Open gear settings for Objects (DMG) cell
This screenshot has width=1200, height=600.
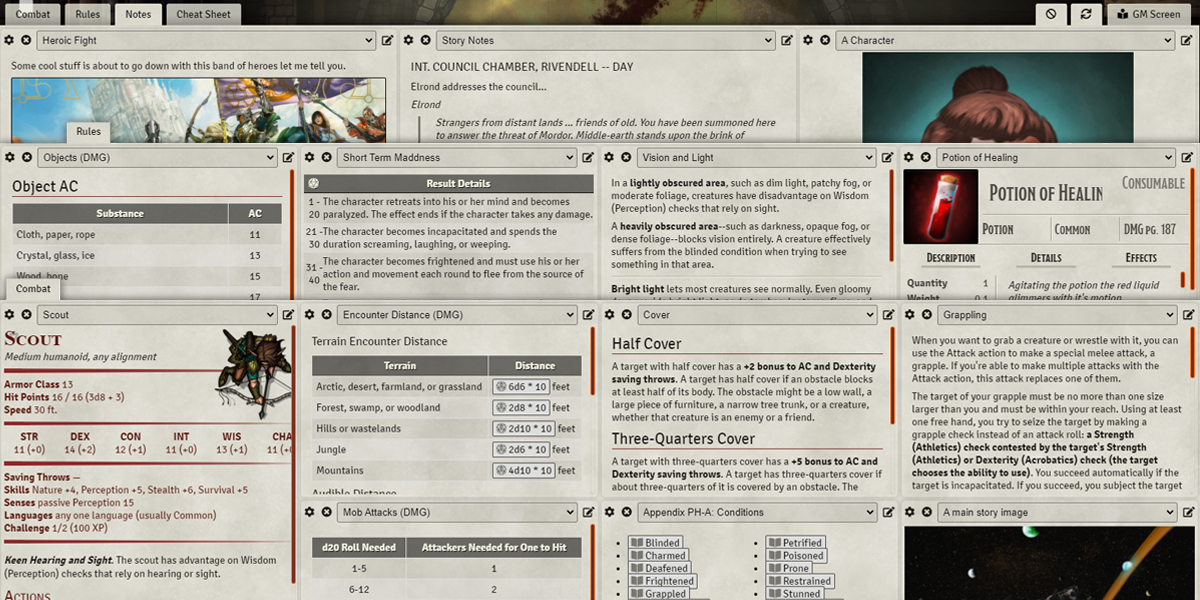[10, 158]
